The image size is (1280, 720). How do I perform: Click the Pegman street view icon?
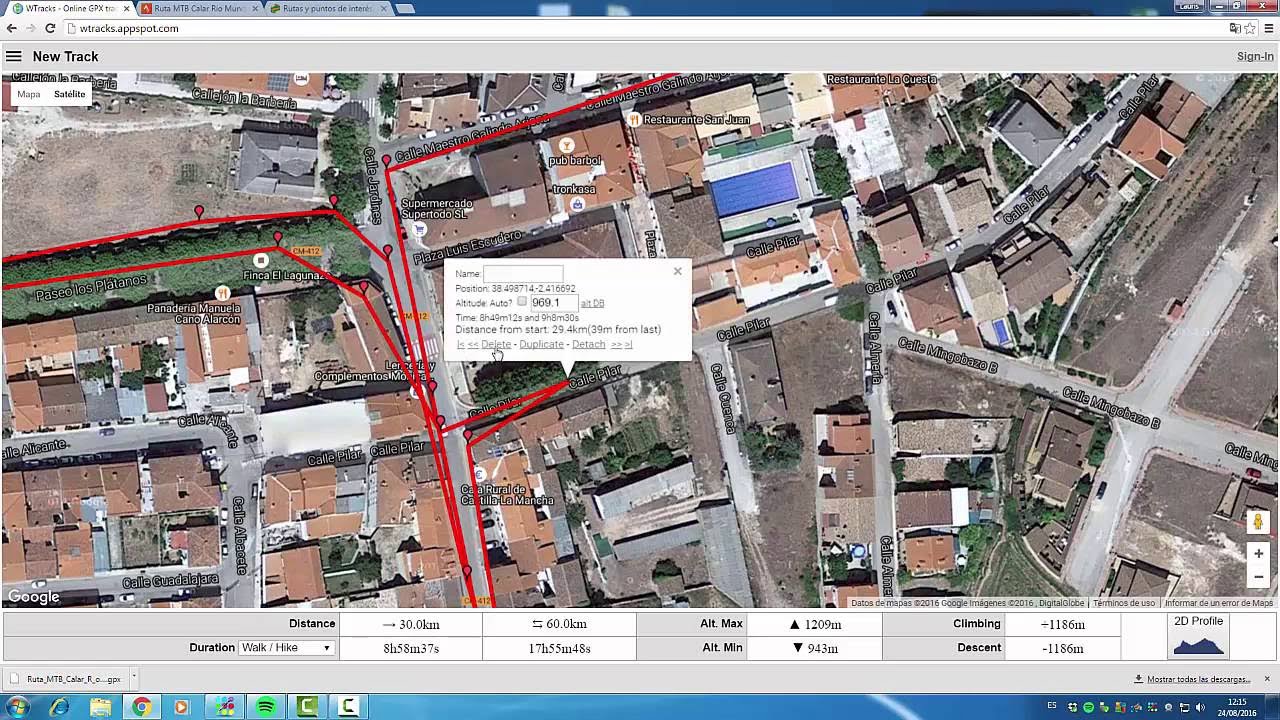1257,521
